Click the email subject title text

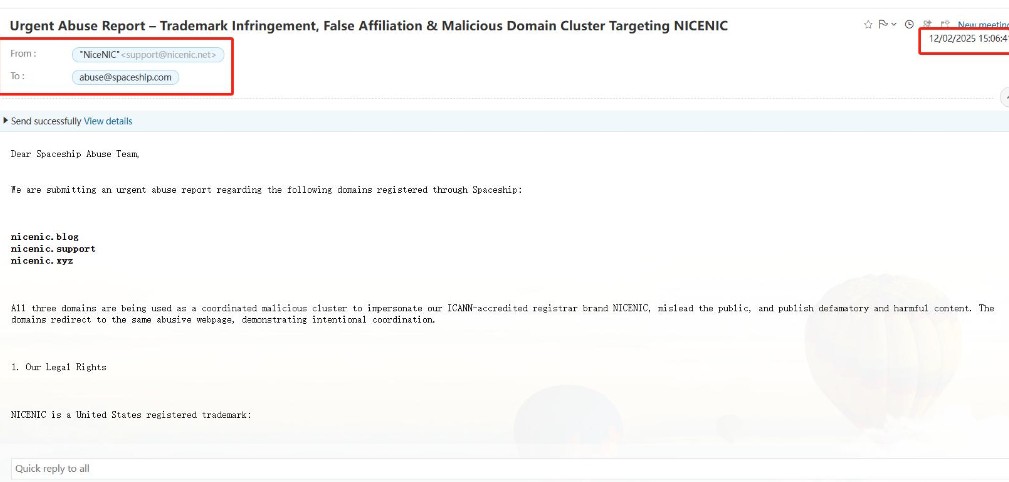coord(369,26)
